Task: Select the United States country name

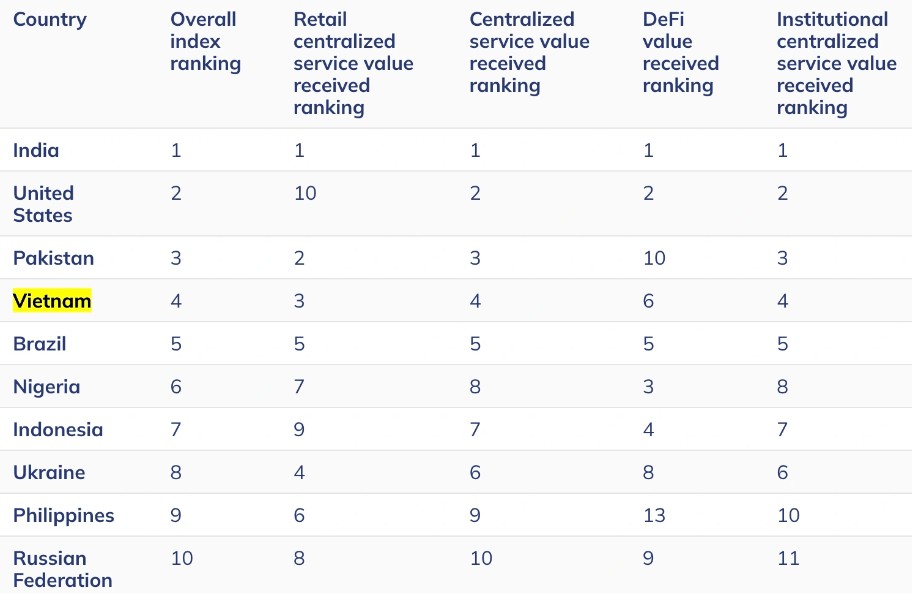Action: [43, 204]
